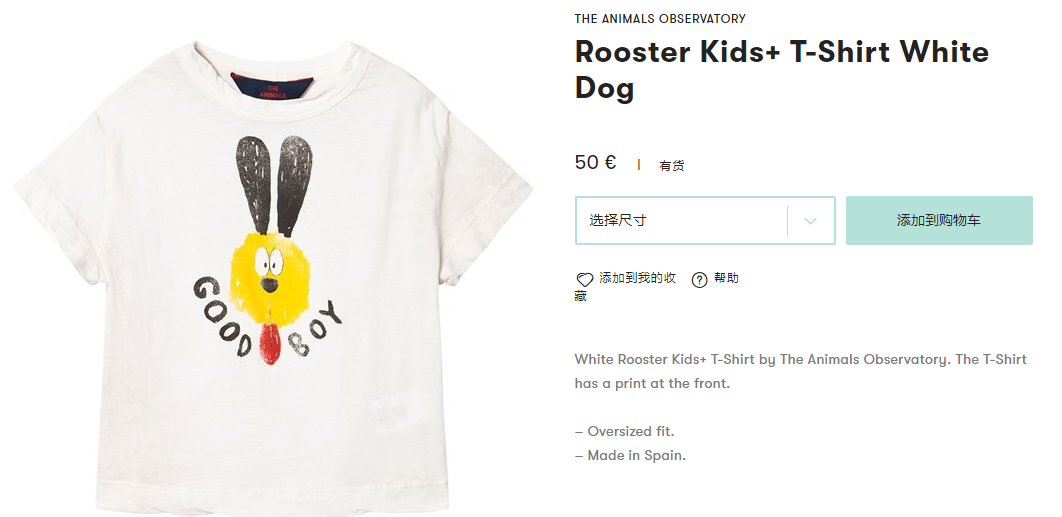Click the 'Oversized fit' description line

click(624, 432)
